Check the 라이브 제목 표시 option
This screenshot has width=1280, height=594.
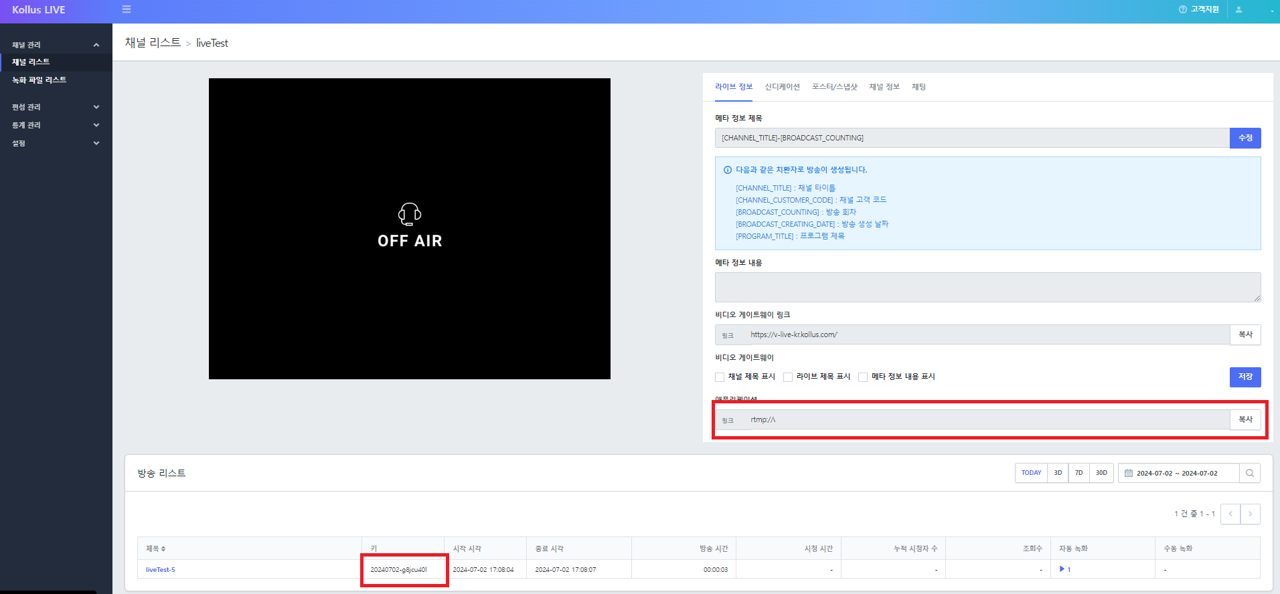[x=788, y=377]
